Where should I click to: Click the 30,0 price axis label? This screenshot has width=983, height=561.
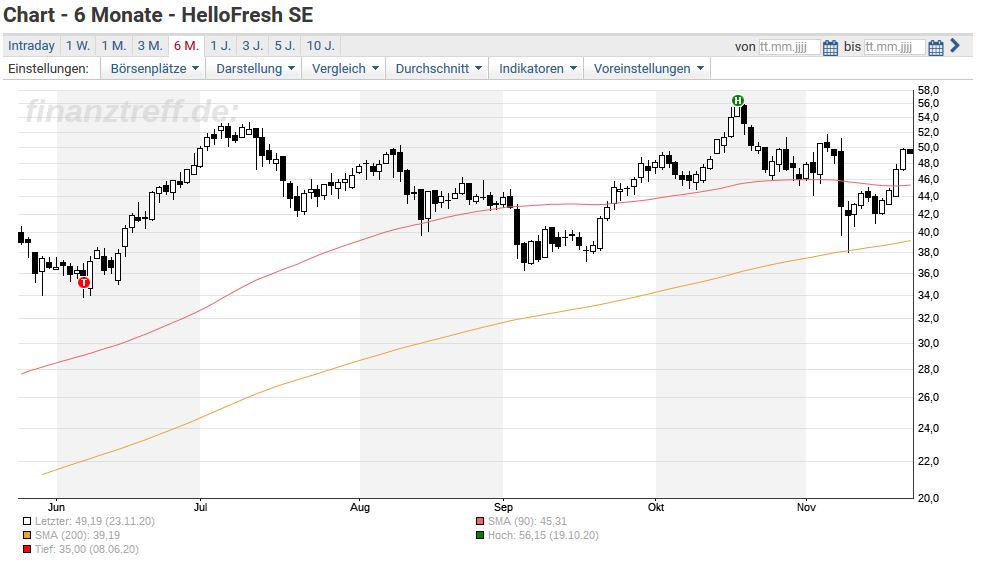928,343
